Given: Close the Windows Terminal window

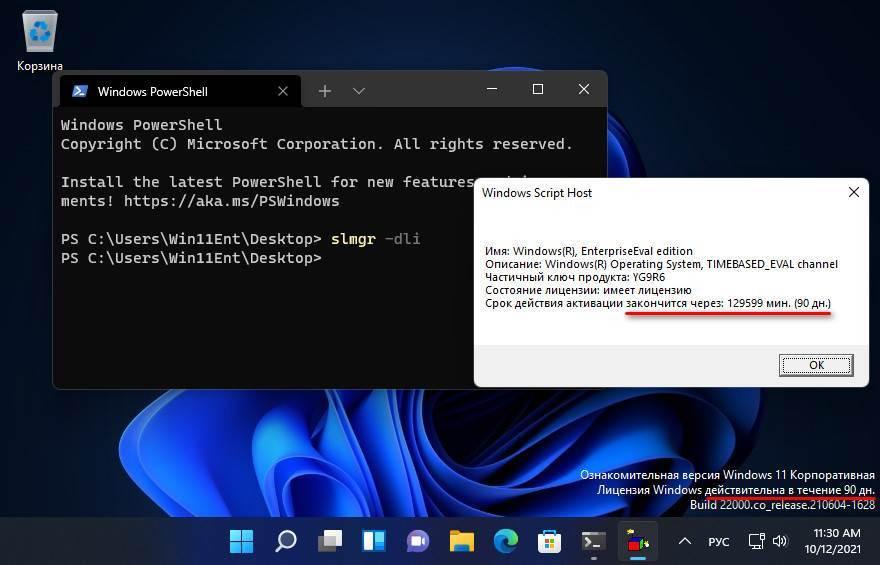Looking at the screenshot, I should pyautogui.click(x=584, y=89).
